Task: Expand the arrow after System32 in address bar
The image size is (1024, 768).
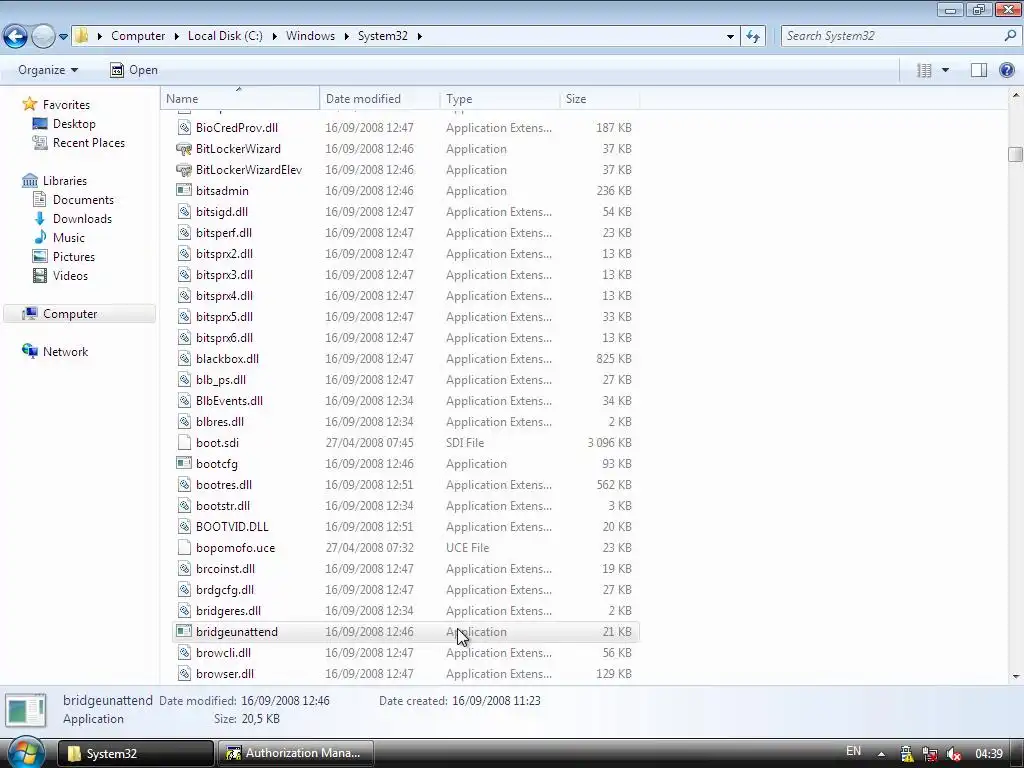Action: [419, 36]
